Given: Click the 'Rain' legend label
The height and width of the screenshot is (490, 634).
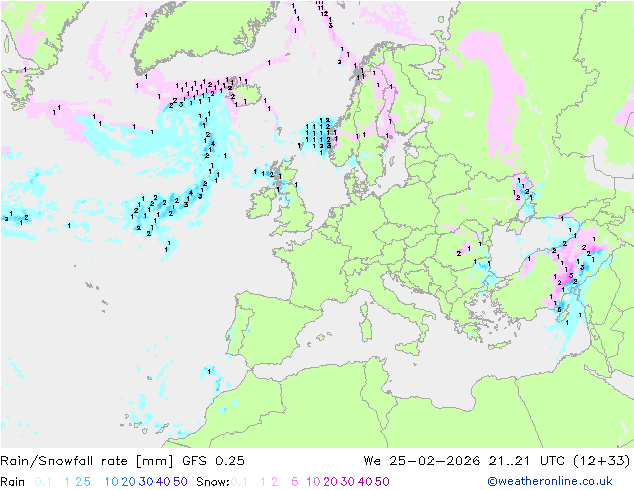Looking at the screenshot, I should 13,482.
